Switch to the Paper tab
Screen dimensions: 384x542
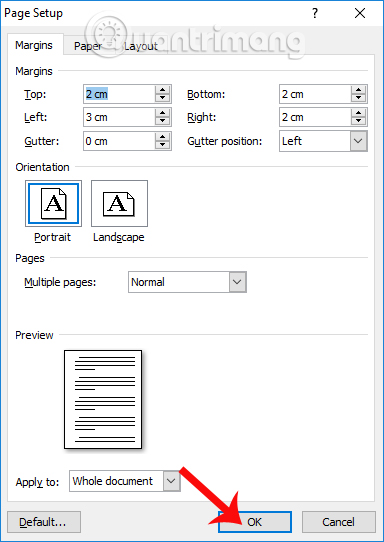click(x=88, y=46)
